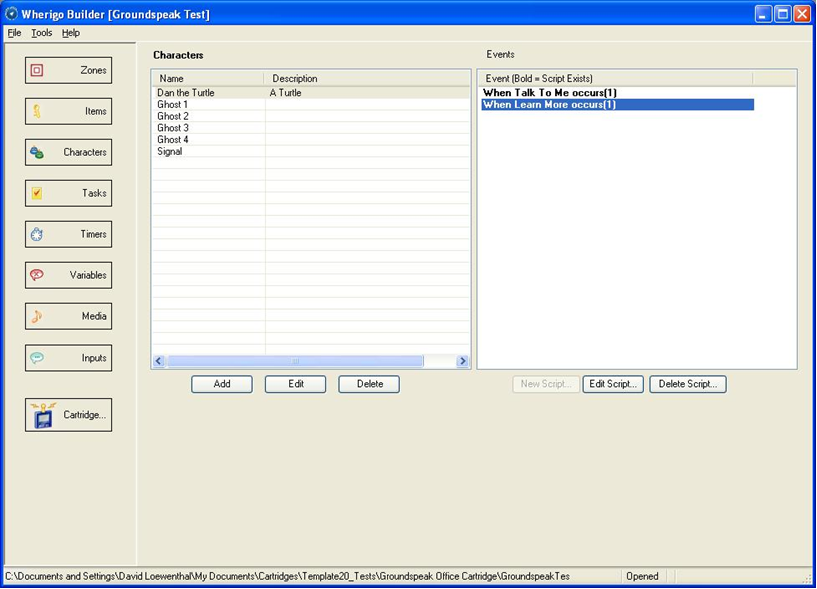Click the horizontal scrollbar thumb in characters list
The image size is (817, 589).
click(295, 361)
